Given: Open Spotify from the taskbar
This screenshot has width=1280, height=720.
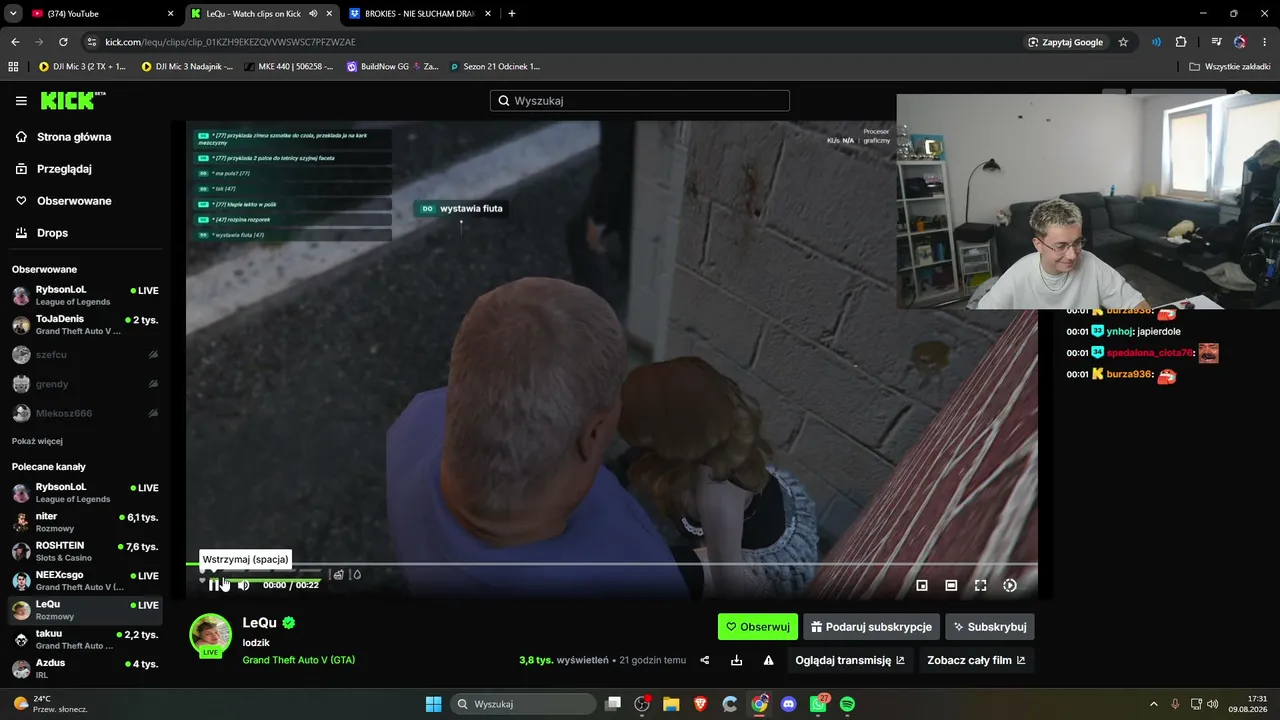Looking at the screenshot, I should 848,704.
